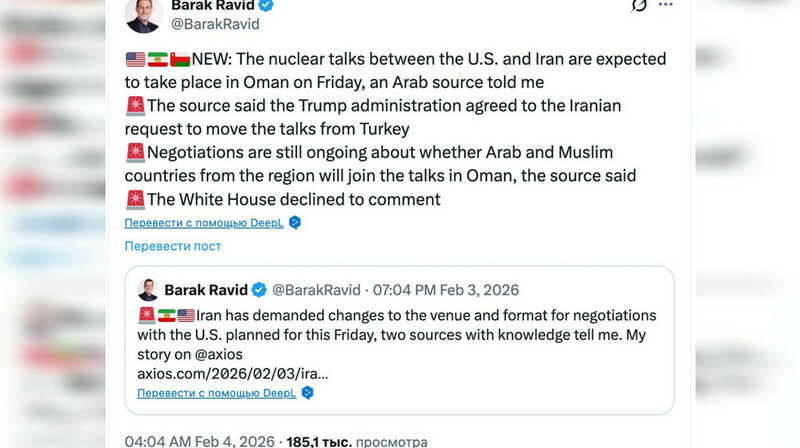Click 'Перевести пост' translate link
The image size is (800, 448).
(173, 246)
